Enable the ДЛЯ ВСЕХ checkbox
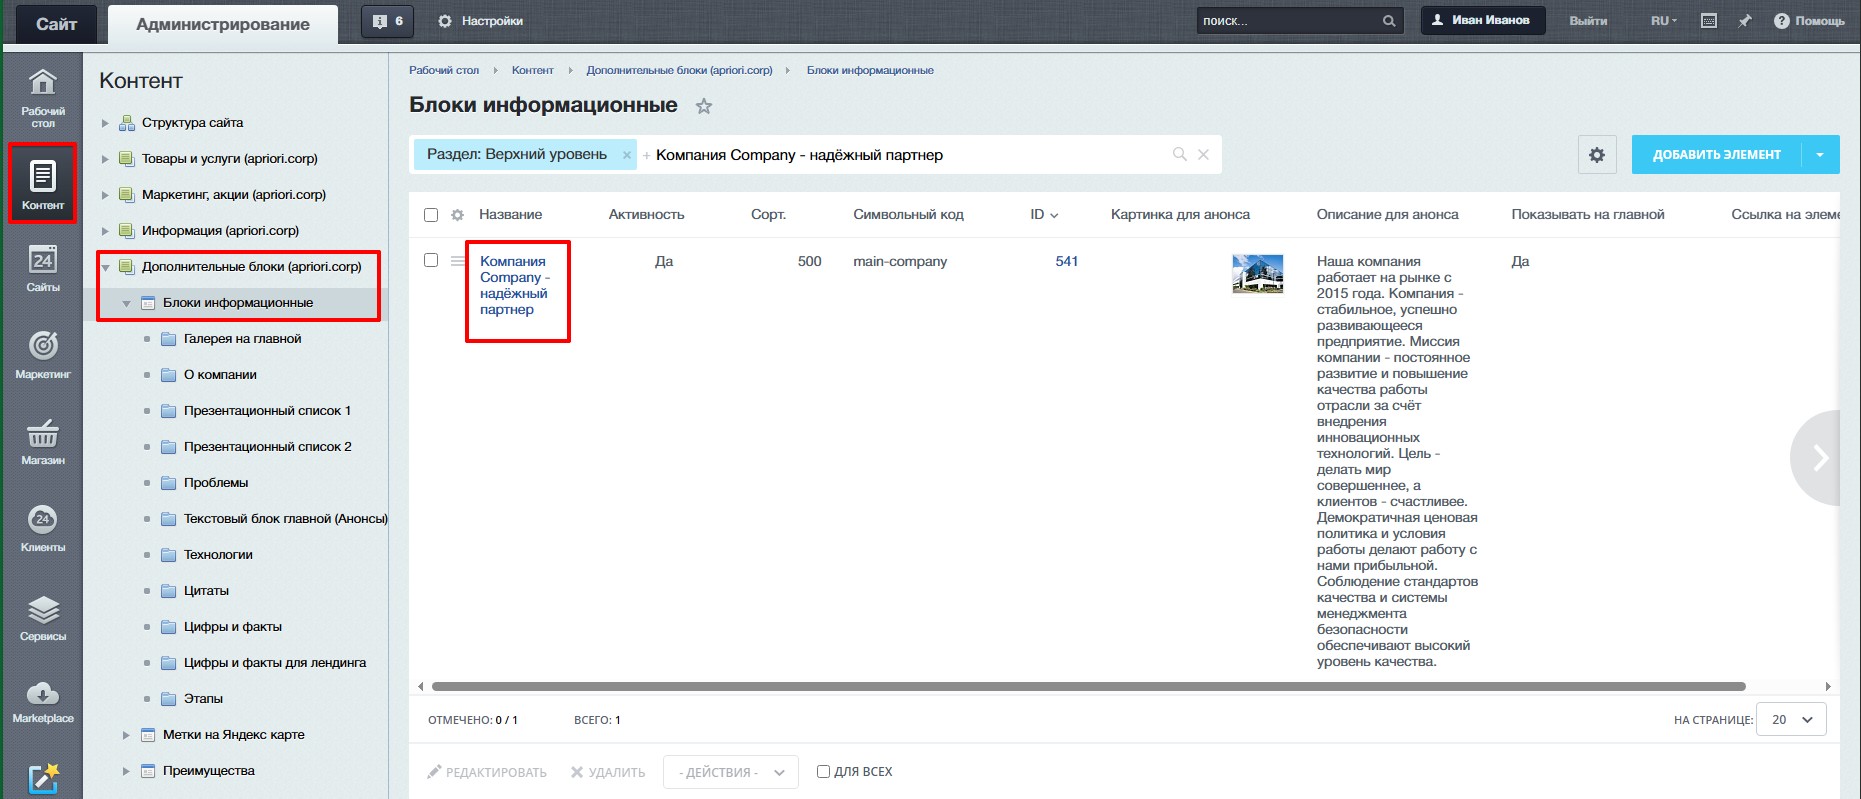 click(x=823, y=772)
